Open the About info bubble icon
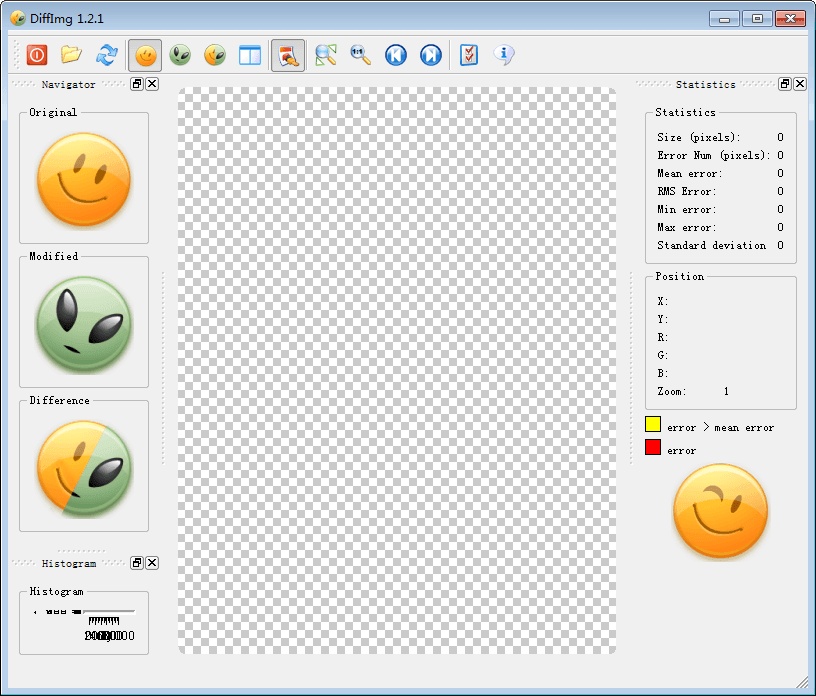Image resolution: width=816 pixels, height=696 pixels. pos(504,55)
